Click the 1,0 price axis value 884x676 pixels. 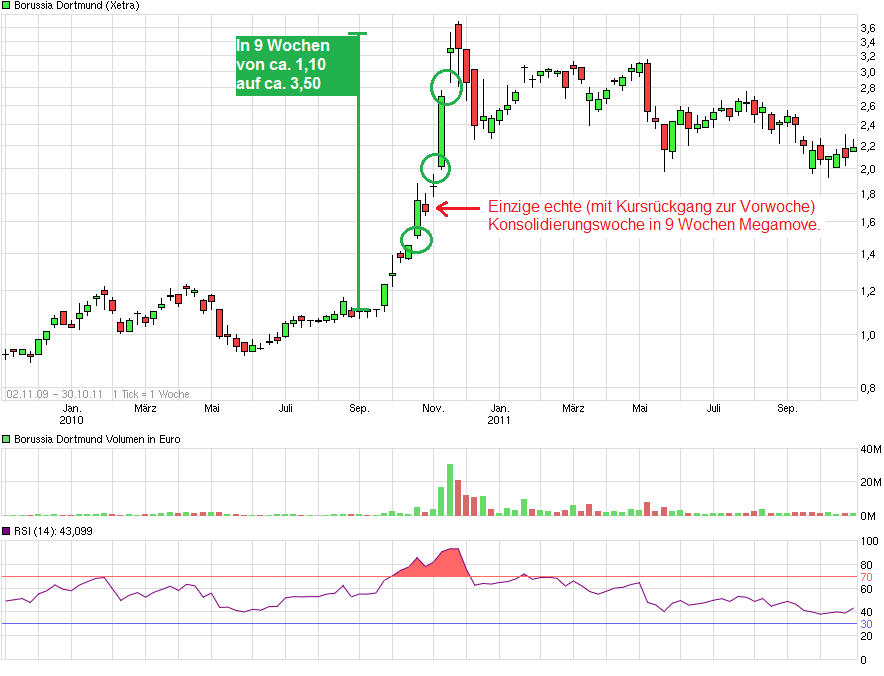click(868, 335)
